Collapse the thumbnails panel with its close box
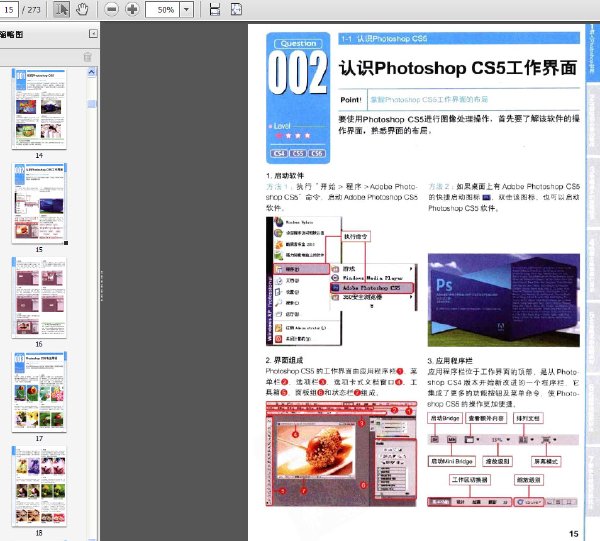Viewport: 600px width, 541px height. pyautogui.click(x=93, y=34)
